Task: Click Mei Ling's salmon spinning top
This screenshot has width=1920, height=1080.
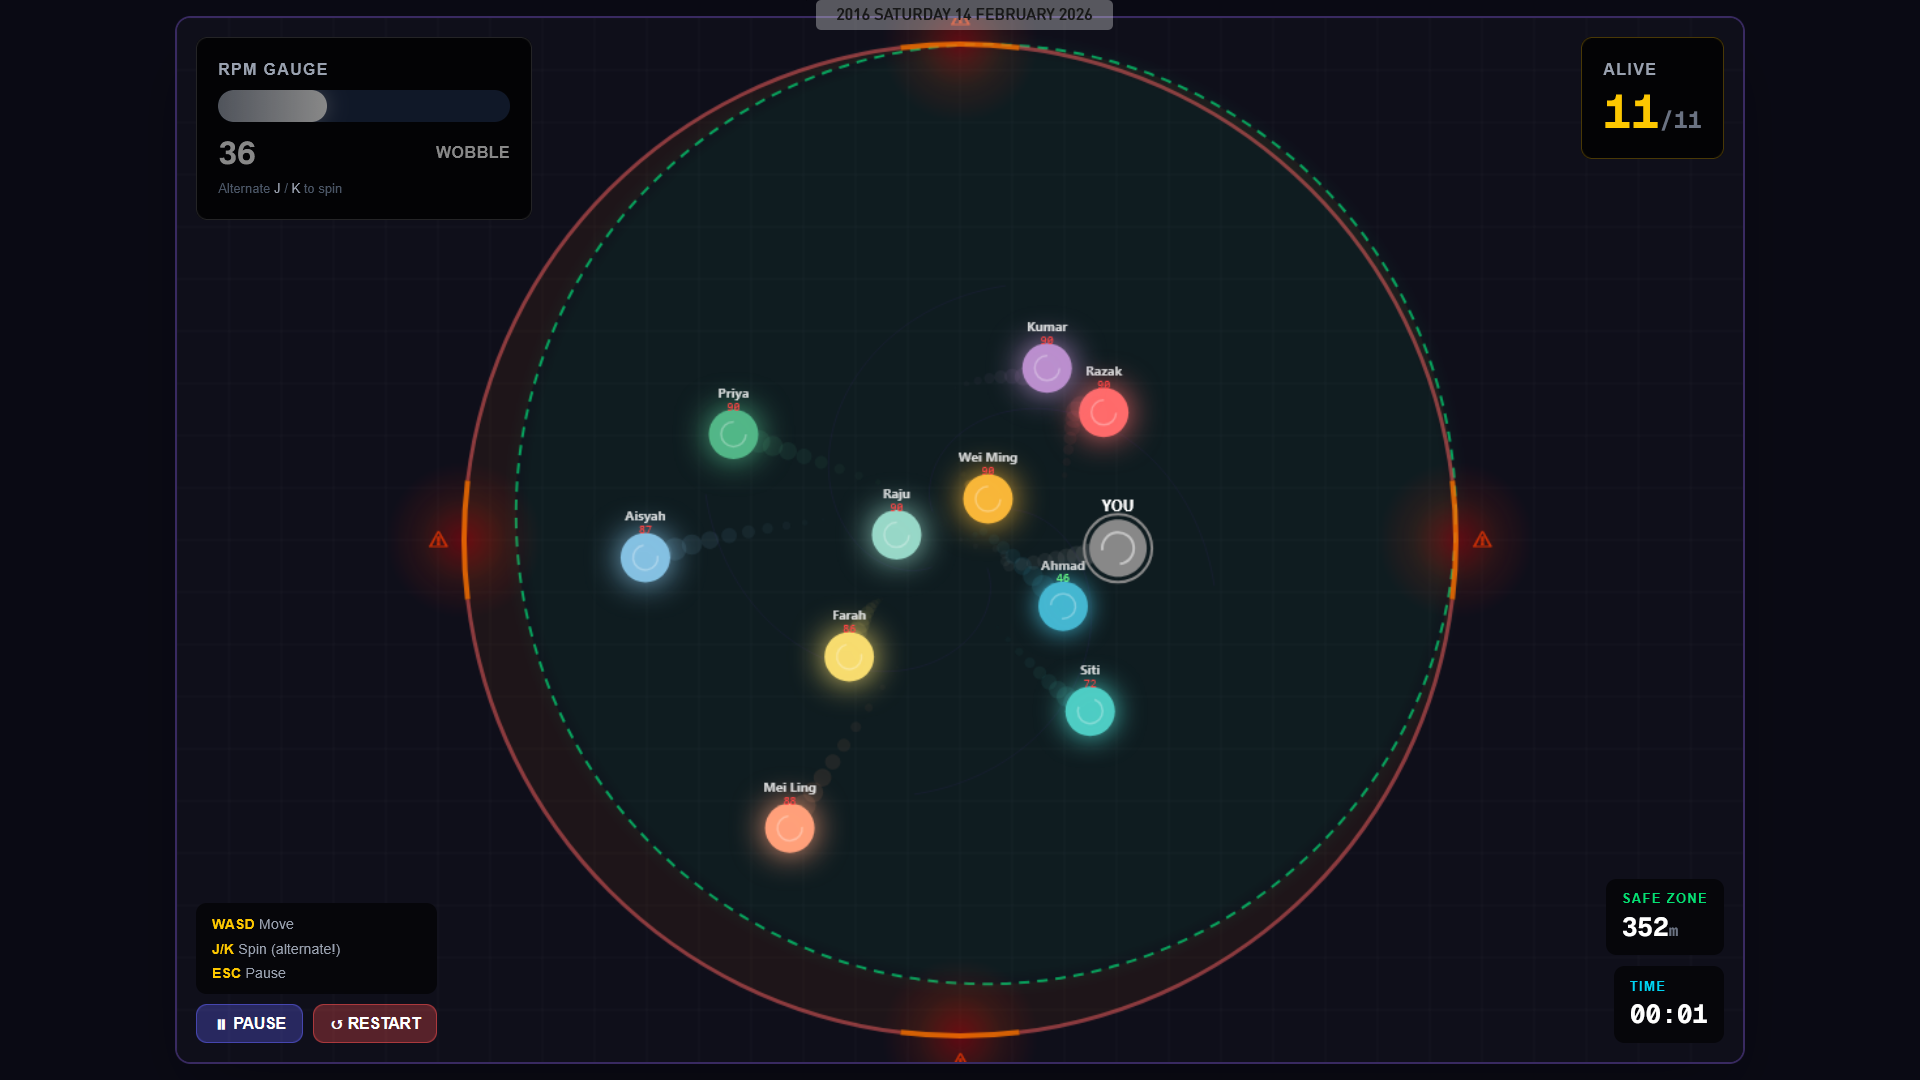Action: pos(789,828)
